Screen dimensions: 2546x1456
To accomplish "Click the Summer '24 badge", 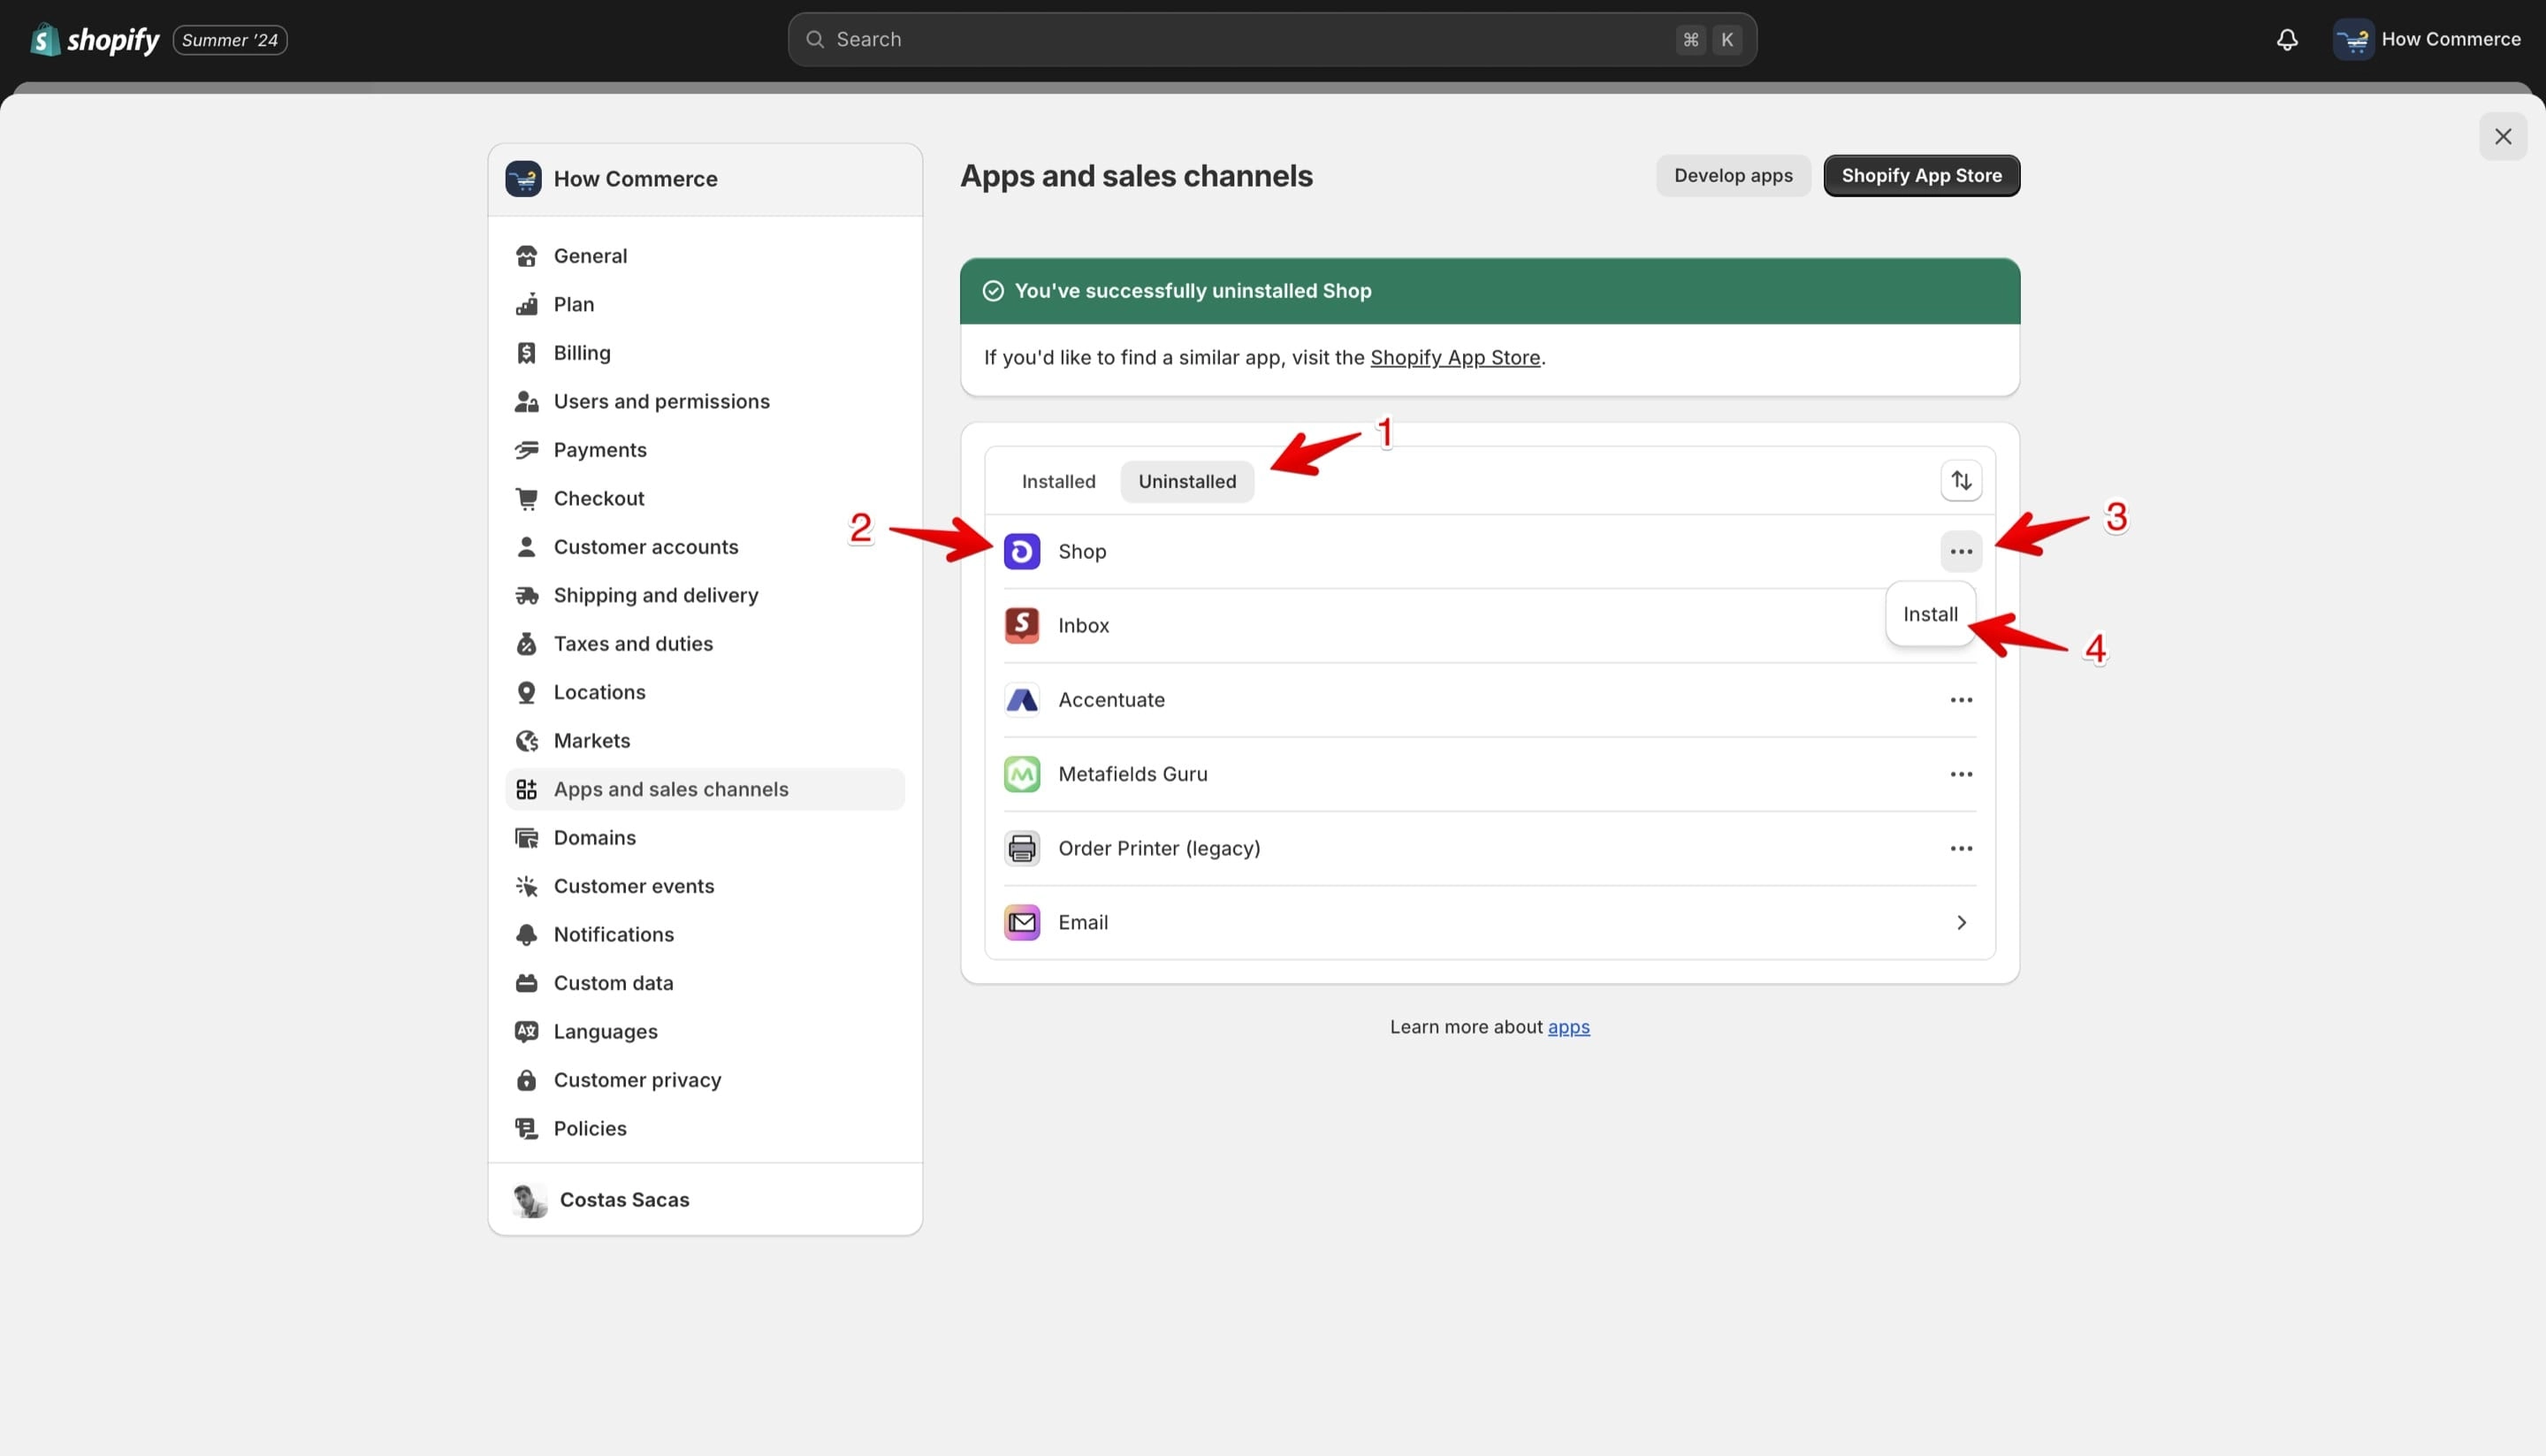I will click(x=230, y=40).
